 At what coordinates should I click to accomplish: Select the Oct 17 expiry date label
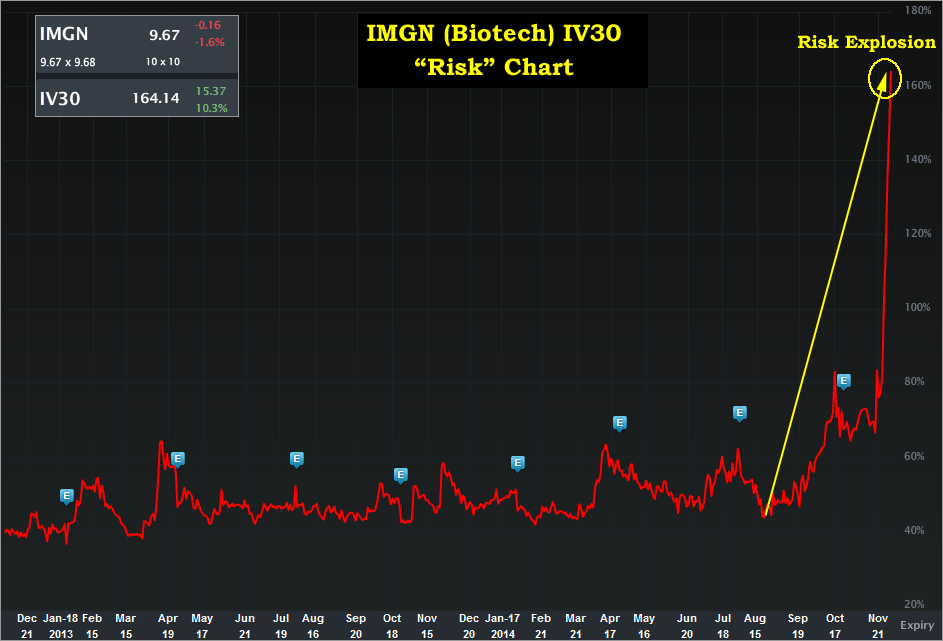pos(835,626)
